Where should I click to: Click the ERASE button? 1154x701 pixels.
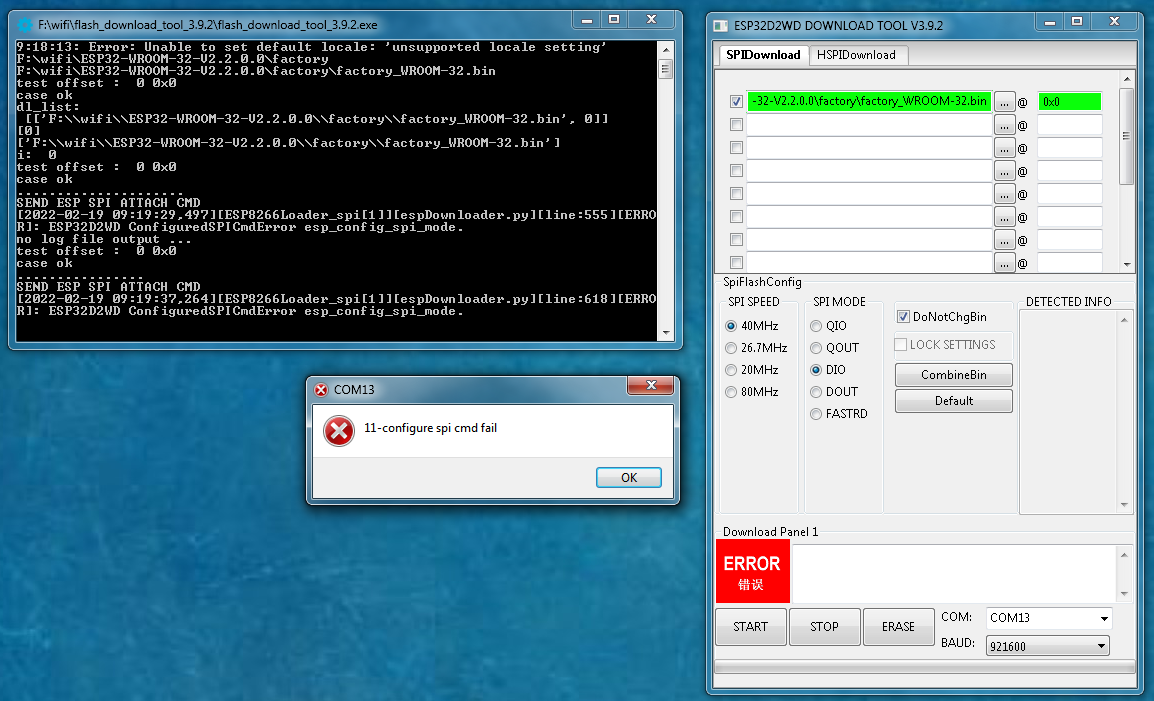(898, 627)
